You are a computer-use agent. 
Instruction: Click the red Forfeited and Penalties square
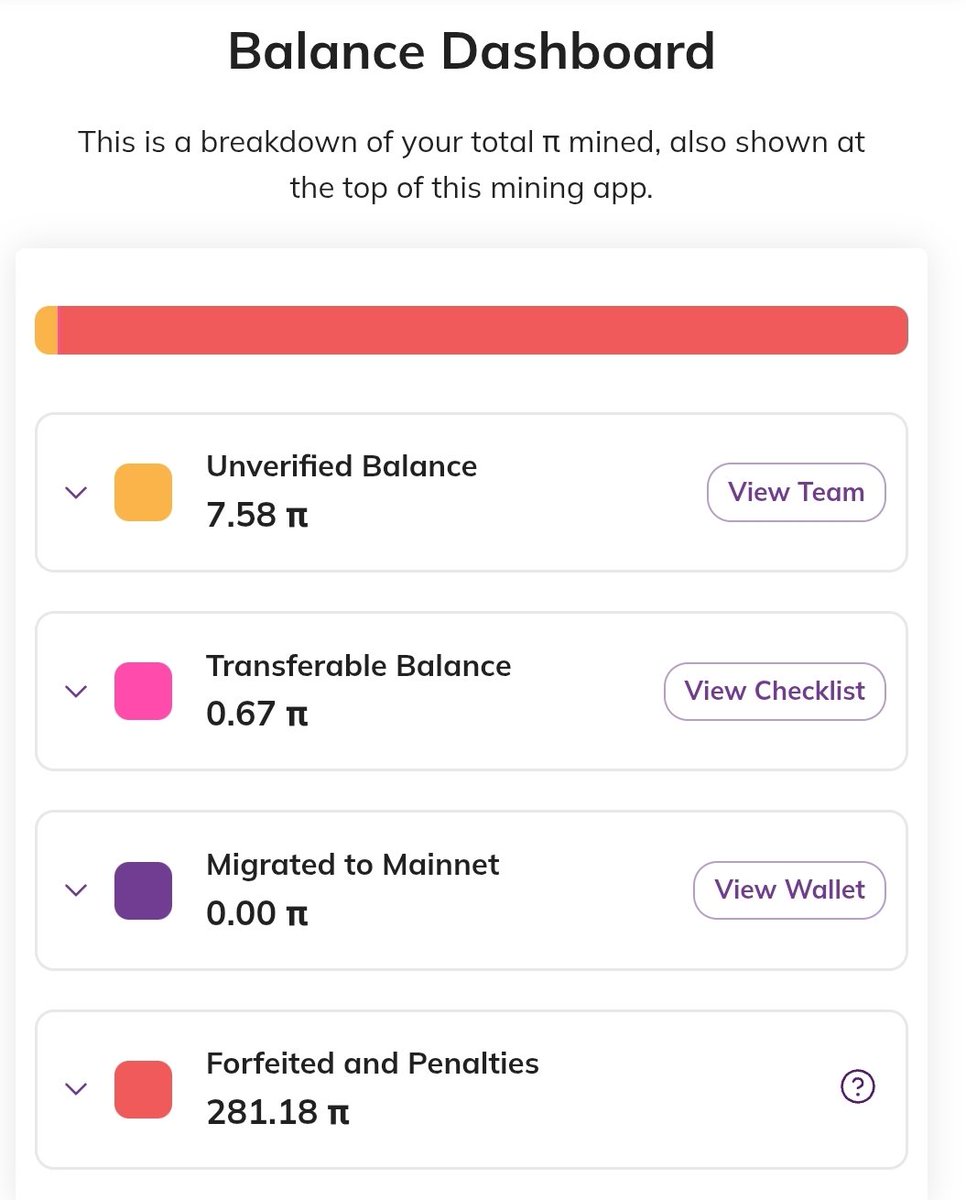tap(143, 1089)
